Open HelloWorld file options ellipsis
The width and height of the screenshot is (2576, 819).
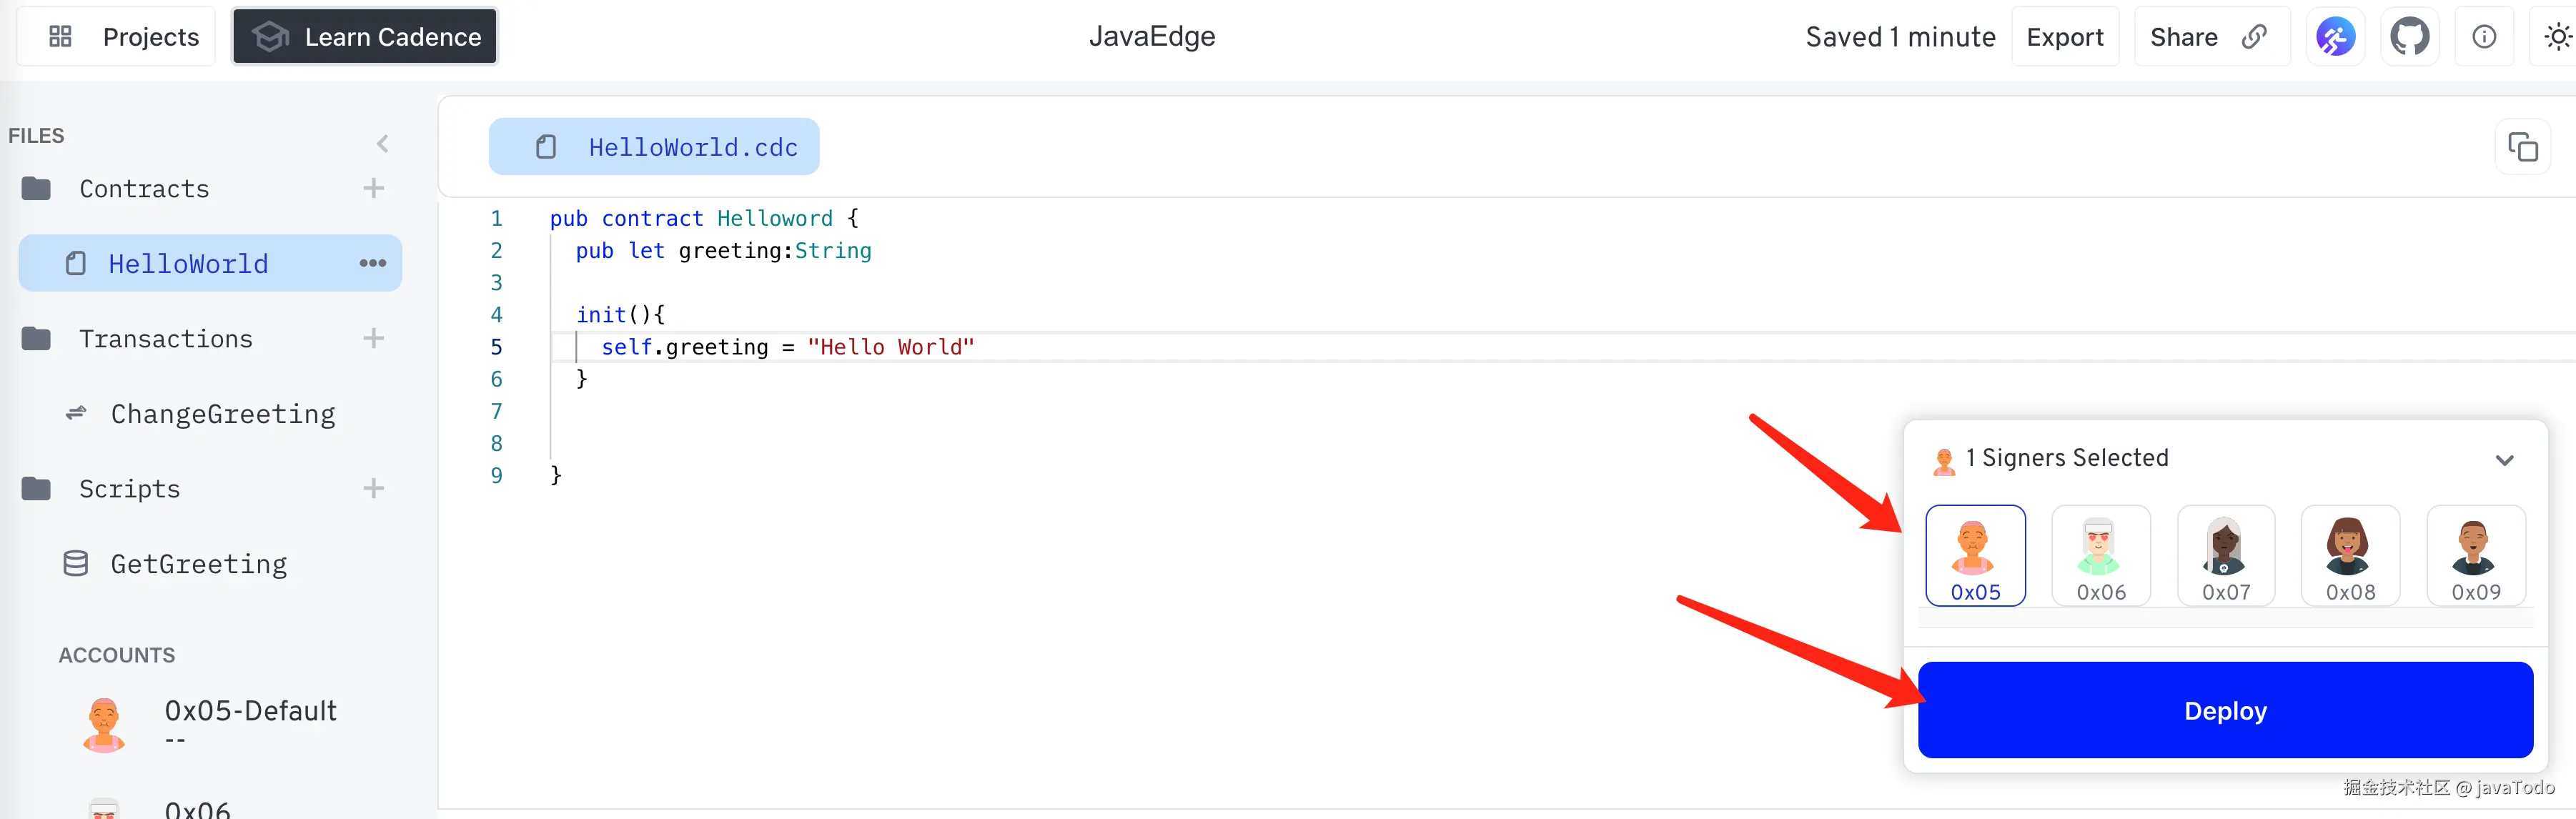(x=372, y=263)
